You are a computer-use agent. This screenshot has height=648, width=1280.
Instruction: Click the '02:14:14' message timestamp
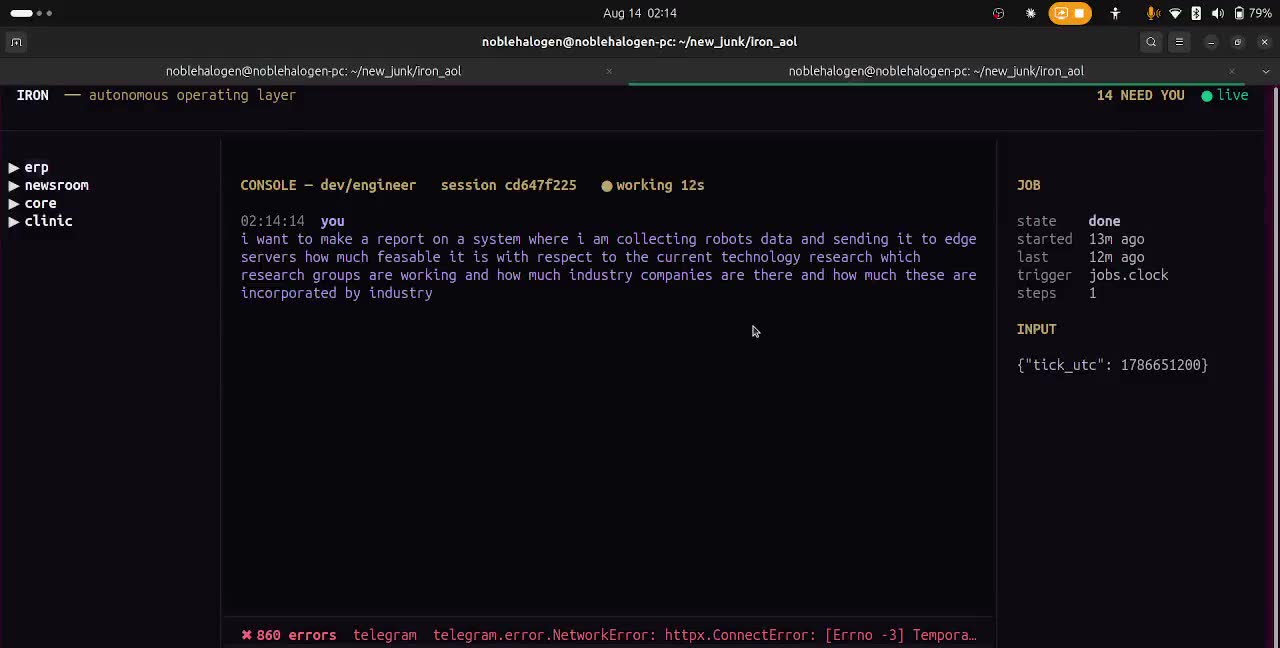(272, 222)
